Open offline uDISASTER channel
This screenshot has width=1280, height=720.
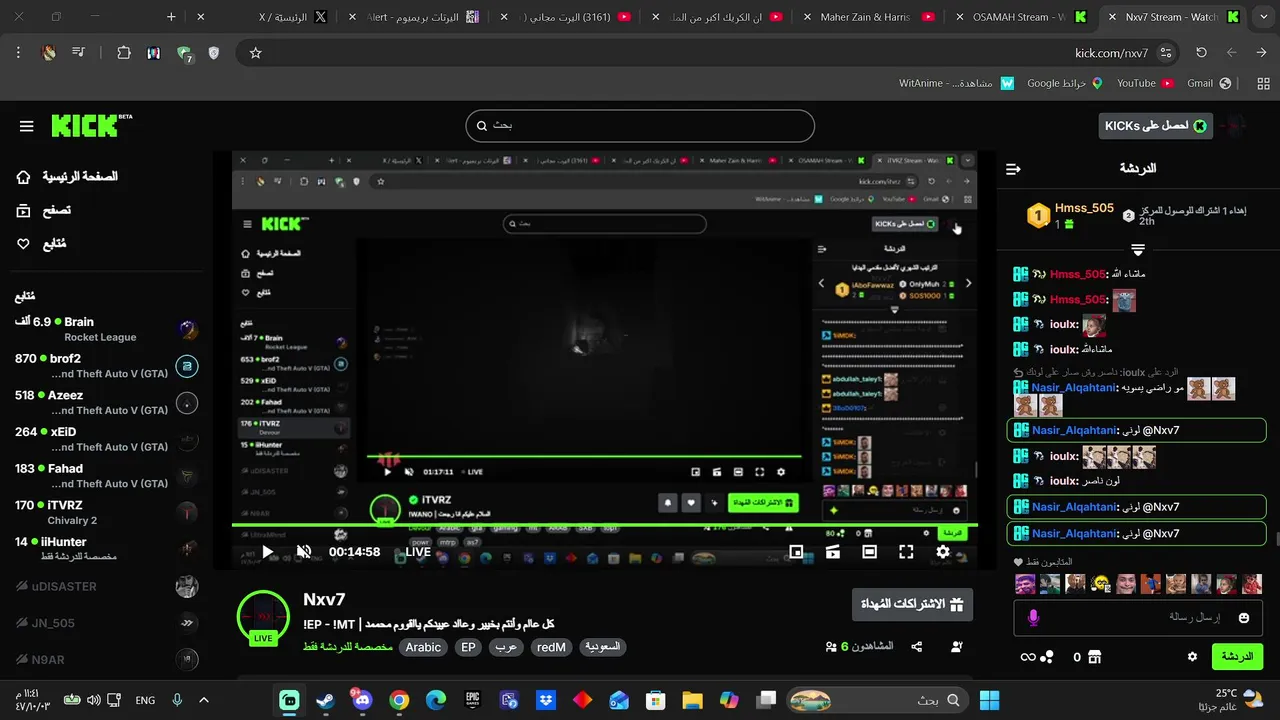(106, 587)
